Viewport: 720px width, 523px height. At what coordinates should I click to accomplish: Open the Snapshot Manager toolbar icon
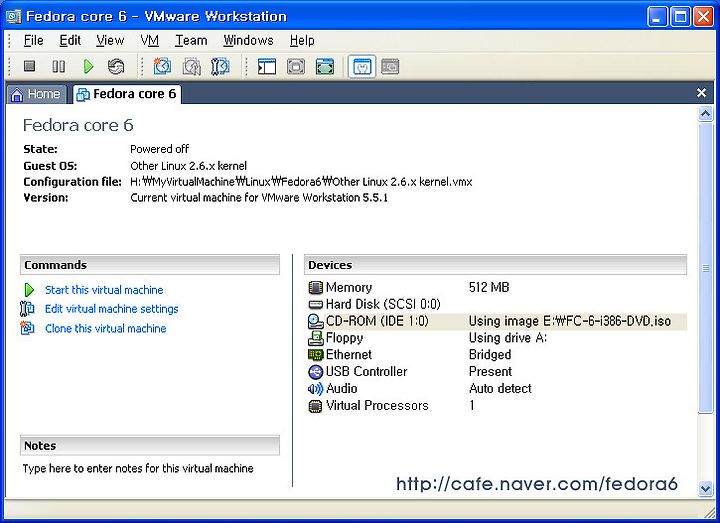(x=220, y=67)
